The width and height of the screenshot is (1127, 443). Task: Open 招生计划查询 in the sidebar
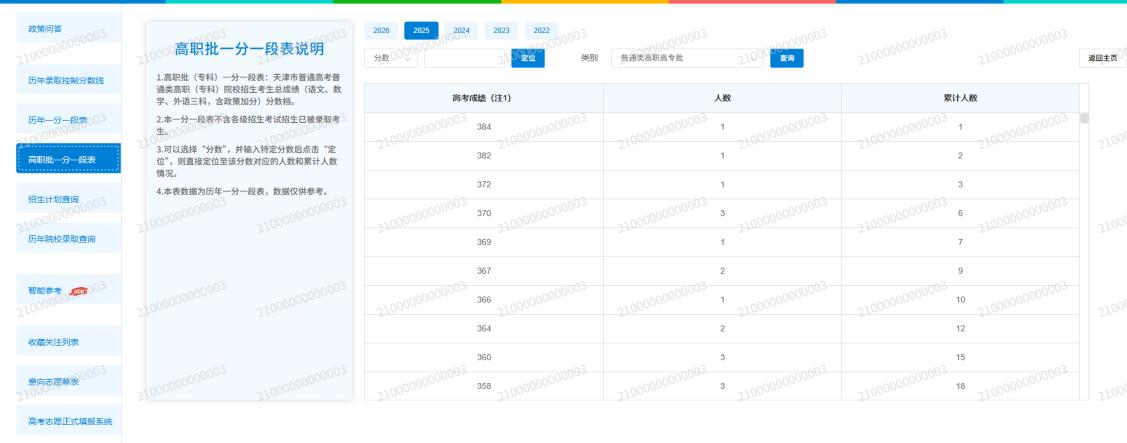[x=68, y=198]
